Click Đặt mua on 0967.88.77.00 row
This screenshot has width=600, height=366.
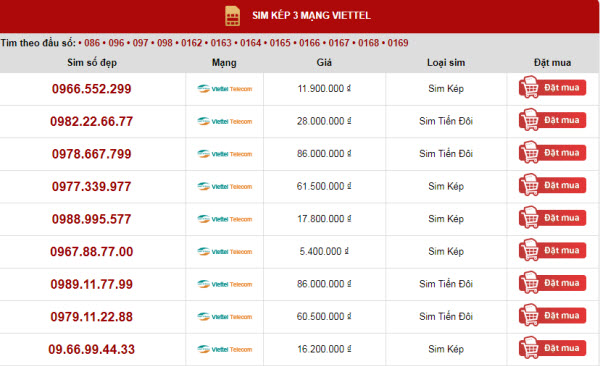click(x=552, y=250)
